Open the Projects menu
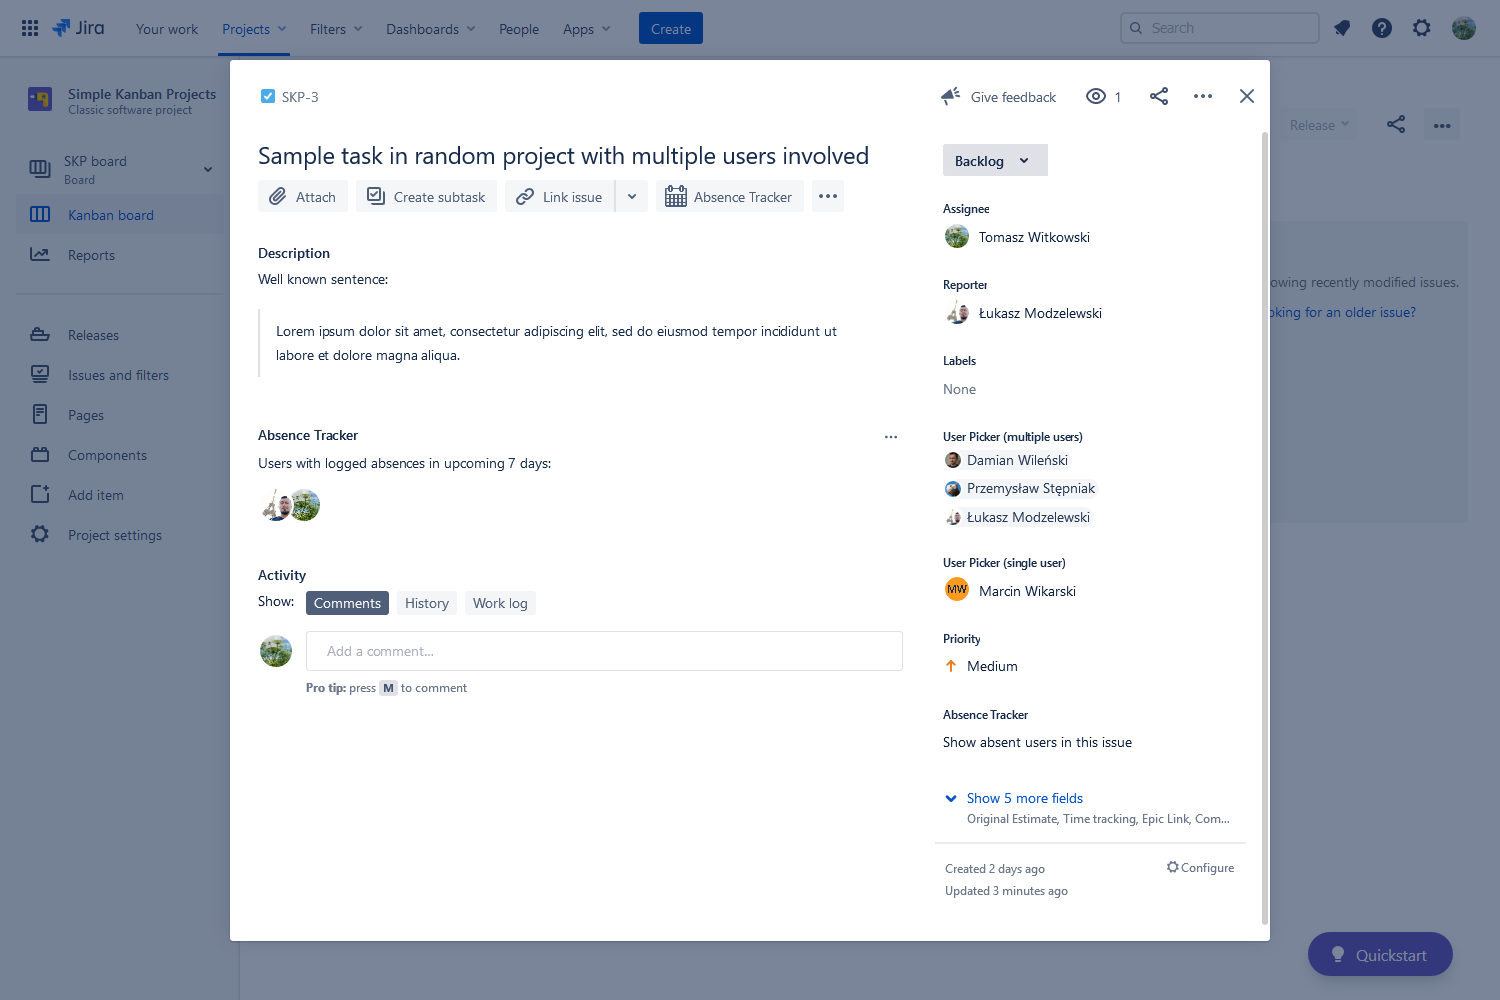1500x1000 pixels. point(254,29)
